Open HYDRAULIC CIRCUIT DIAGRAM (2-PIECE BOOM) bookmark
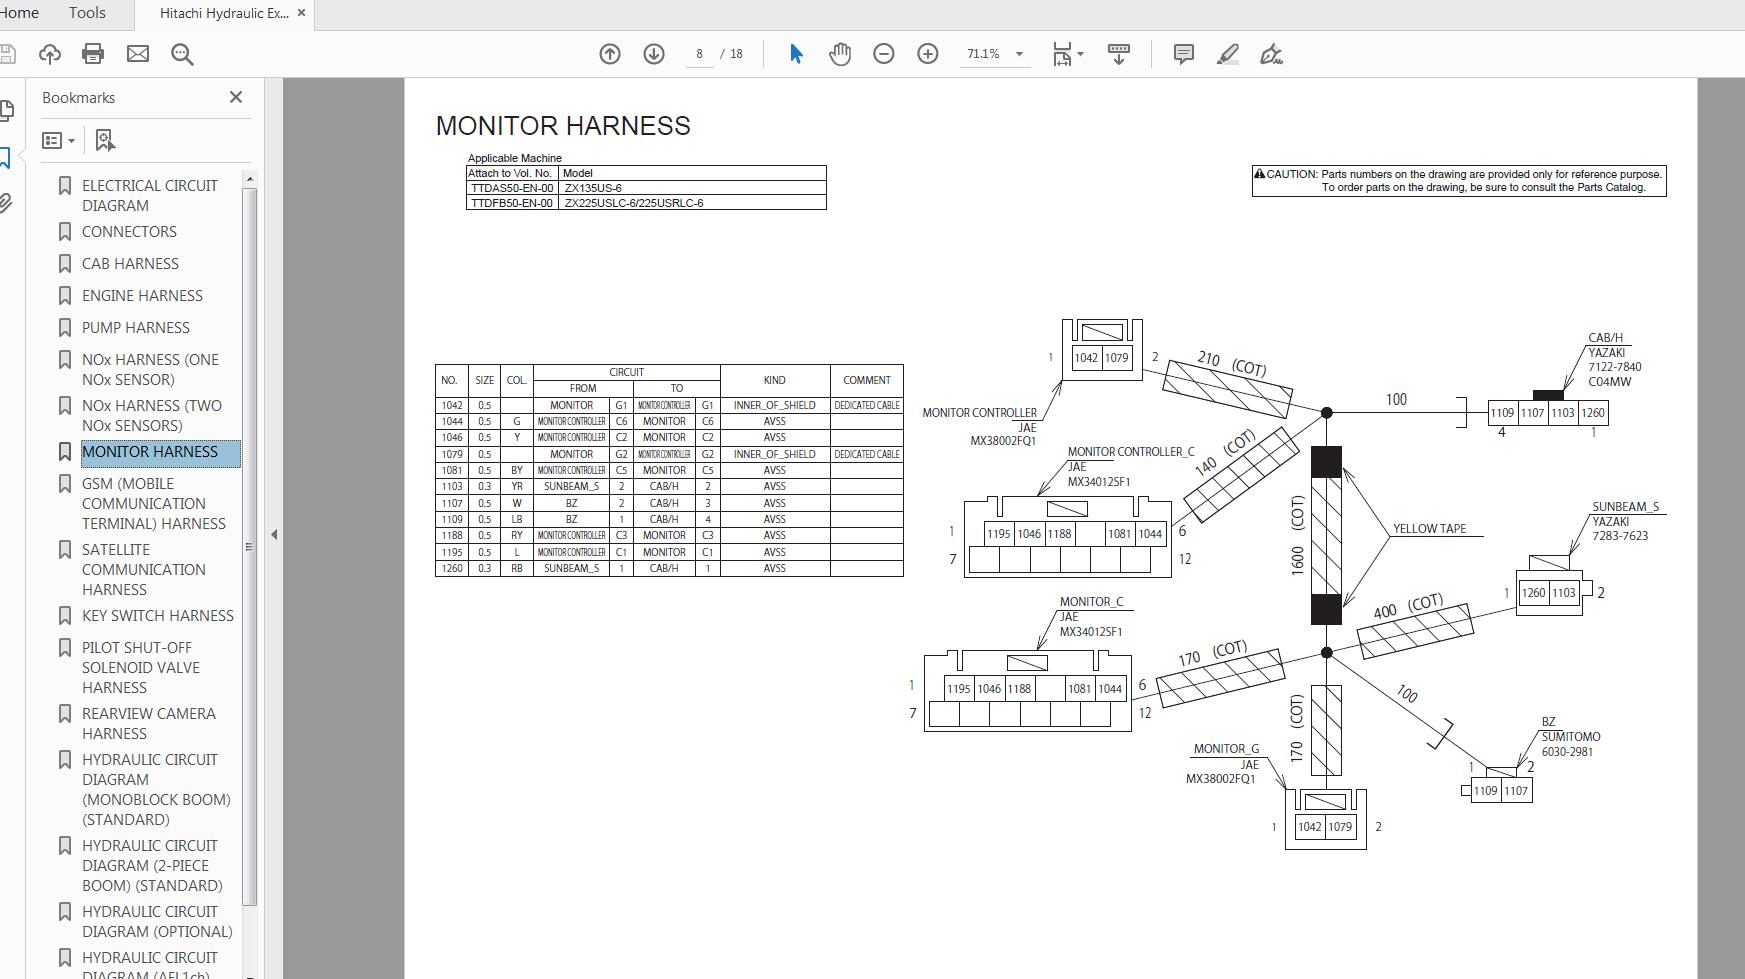1745x979 pixels. click(x=152, y=866)
